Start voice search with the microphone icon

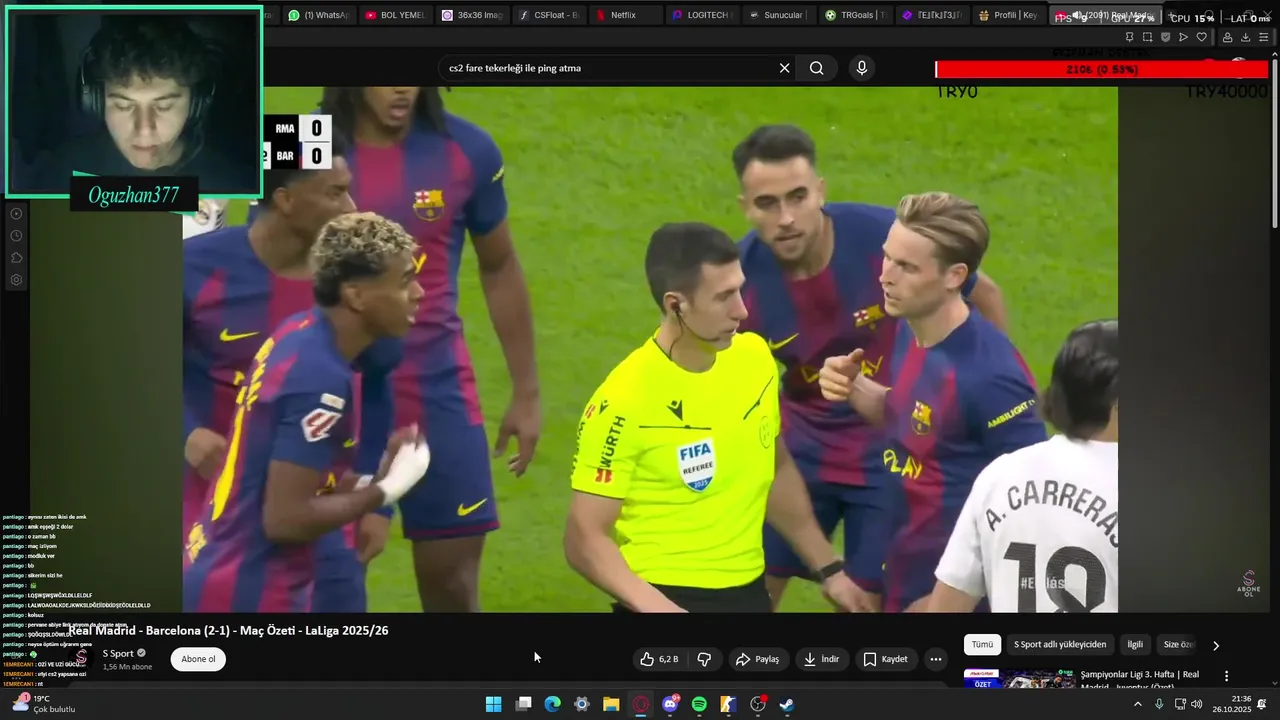tap(862, 68)
